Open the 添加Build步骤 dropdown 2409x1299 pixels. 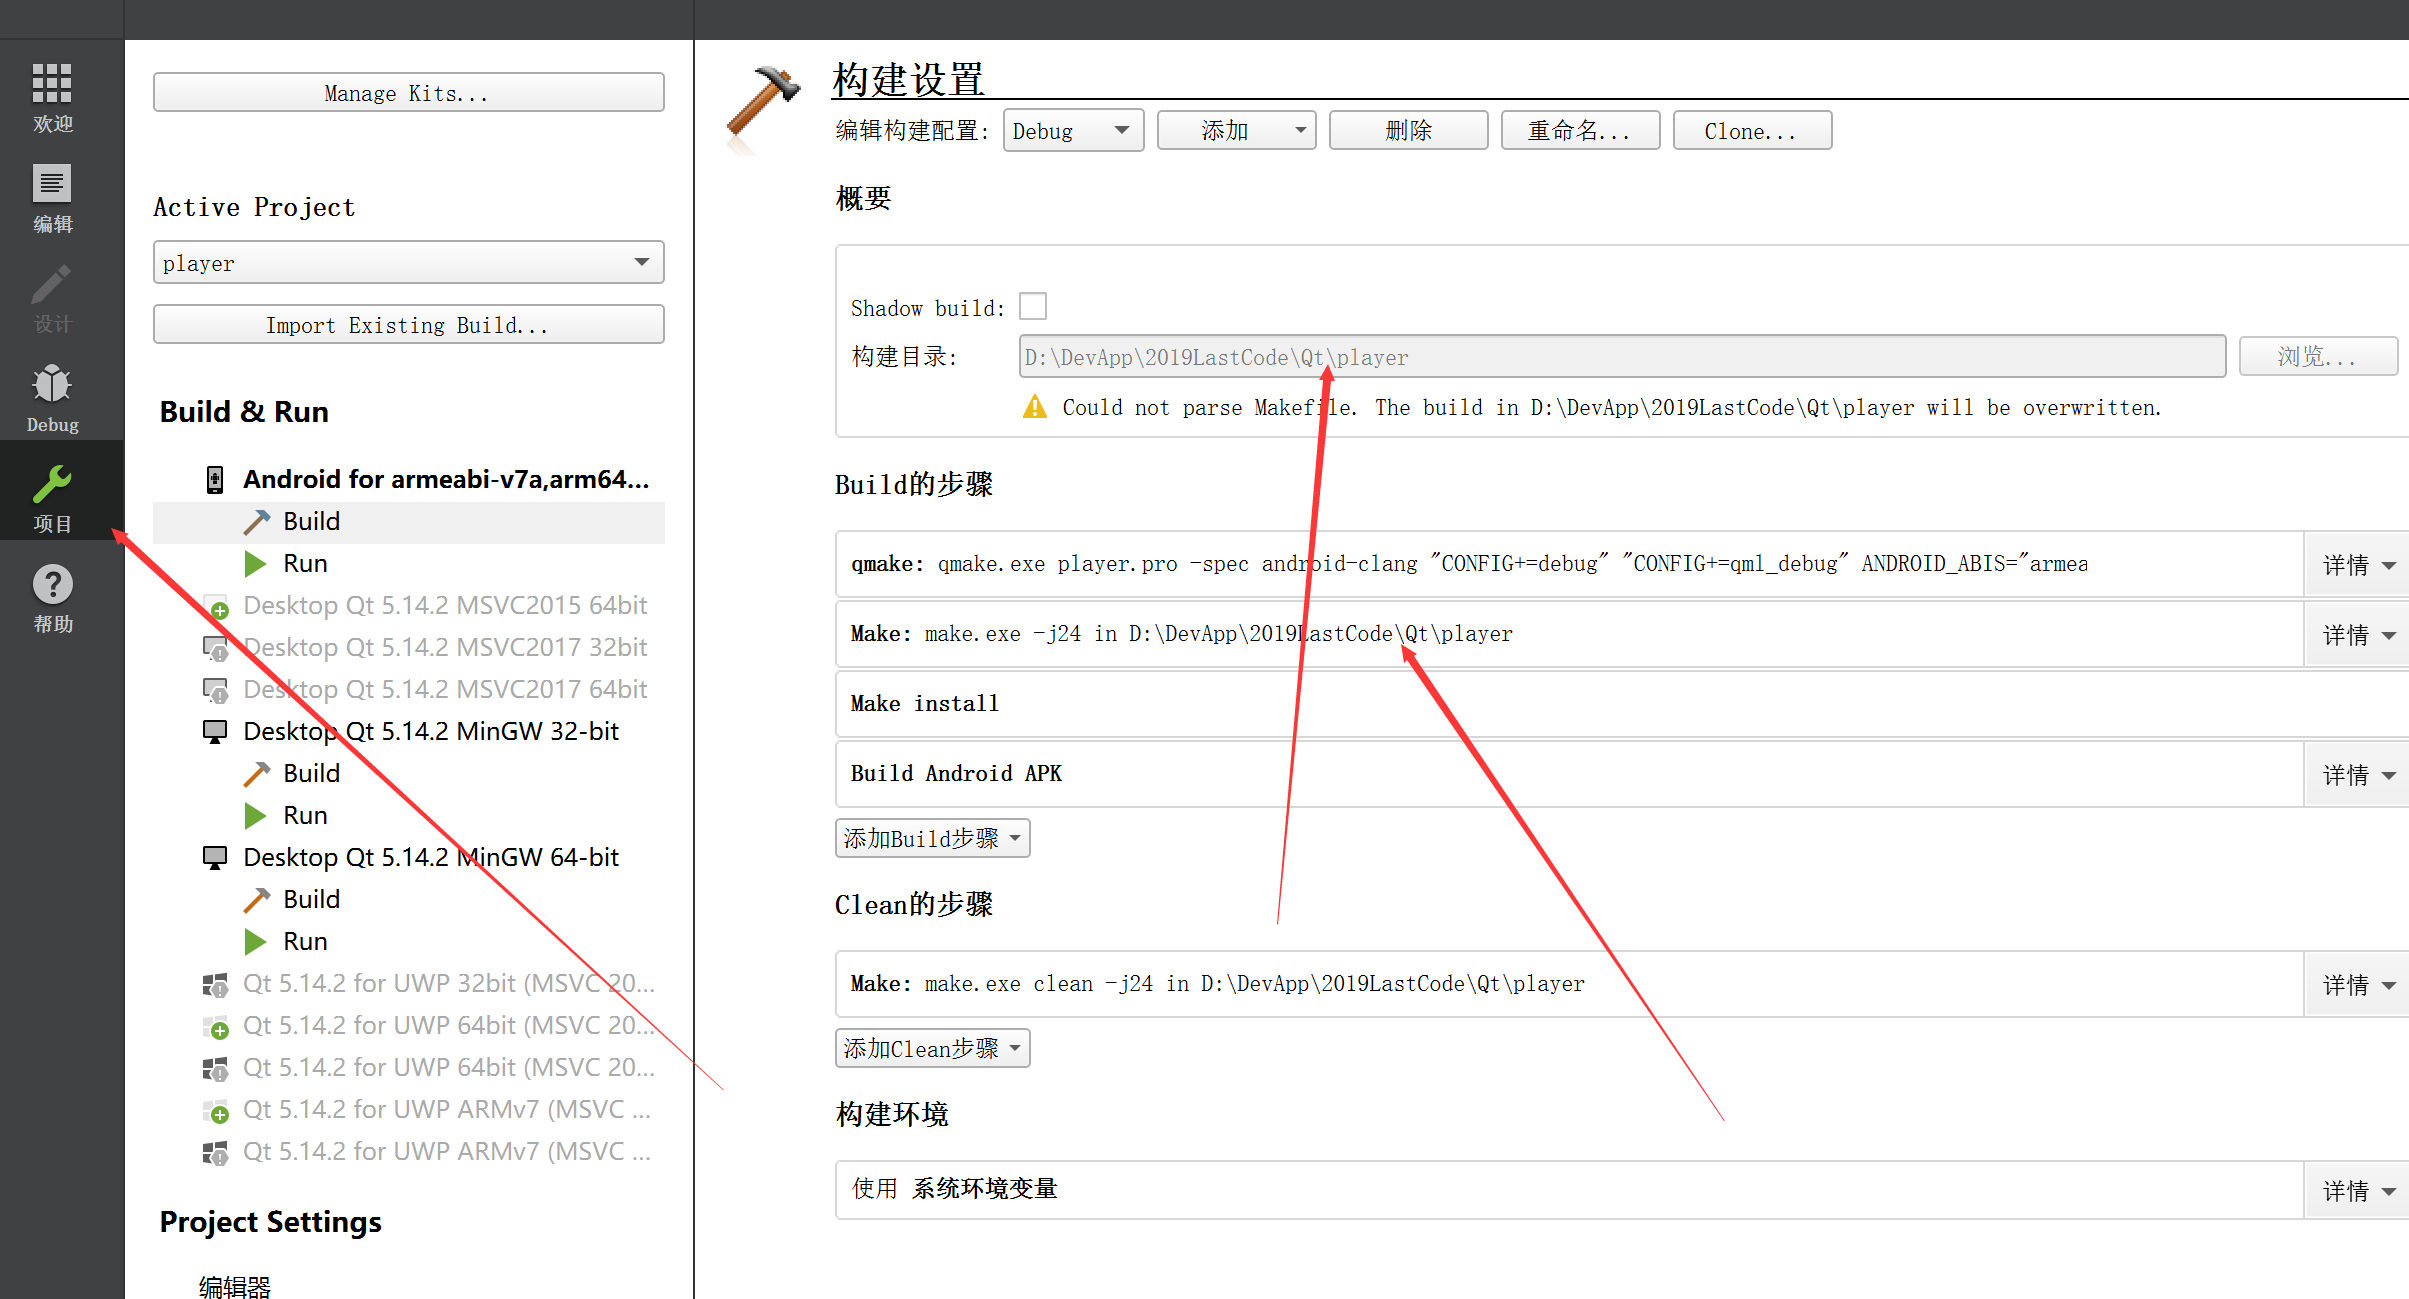tap(932, 838)
